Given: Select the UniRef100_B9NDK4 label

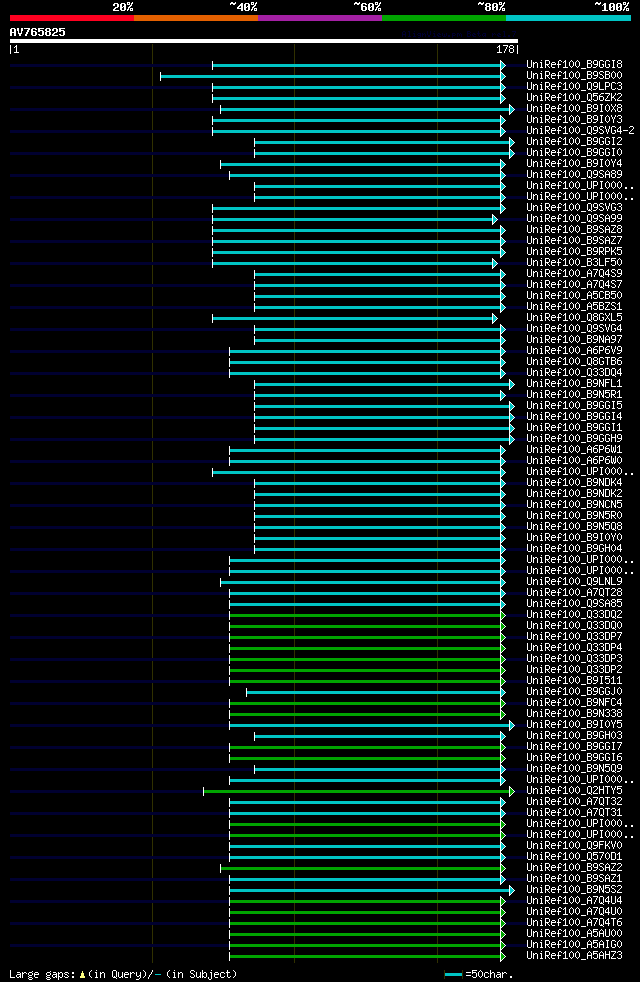Looking at the screenshot, I should (574, 482).
